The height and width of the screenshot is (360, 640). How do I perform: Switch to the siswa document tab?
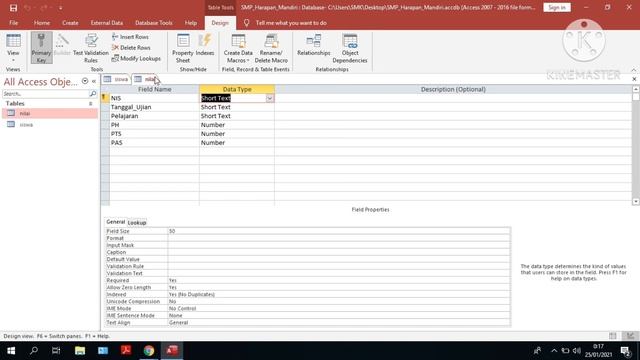point(116,79)
